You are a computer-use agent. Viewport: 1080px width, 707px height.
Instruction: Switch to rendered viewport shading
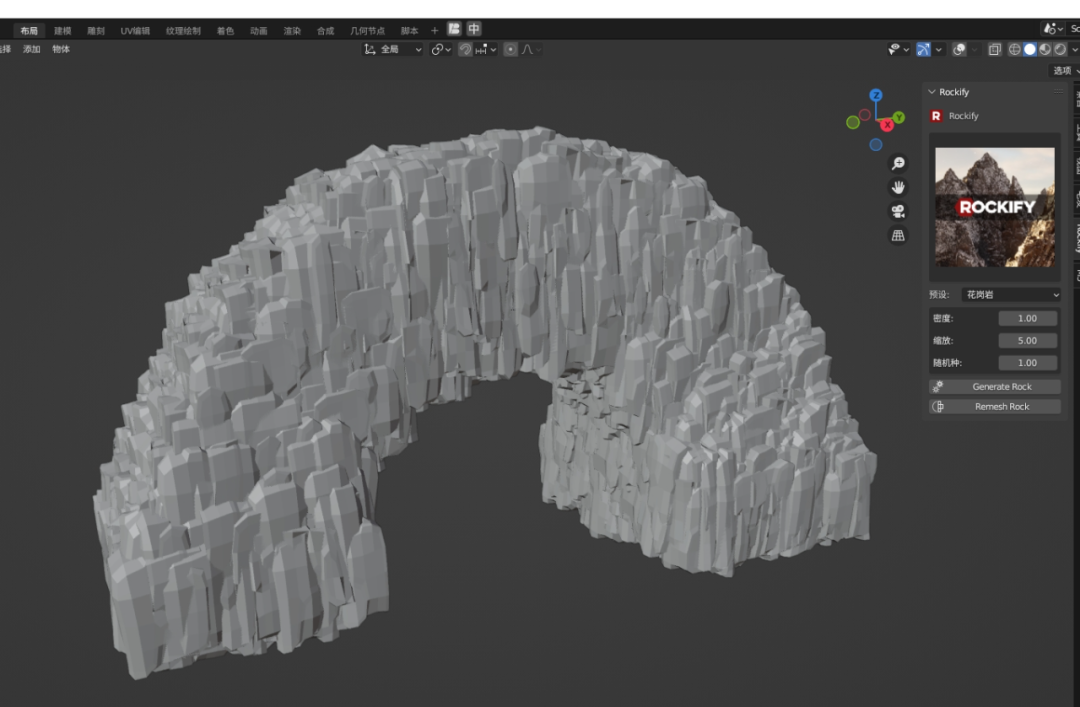(x=1060, y=49)
